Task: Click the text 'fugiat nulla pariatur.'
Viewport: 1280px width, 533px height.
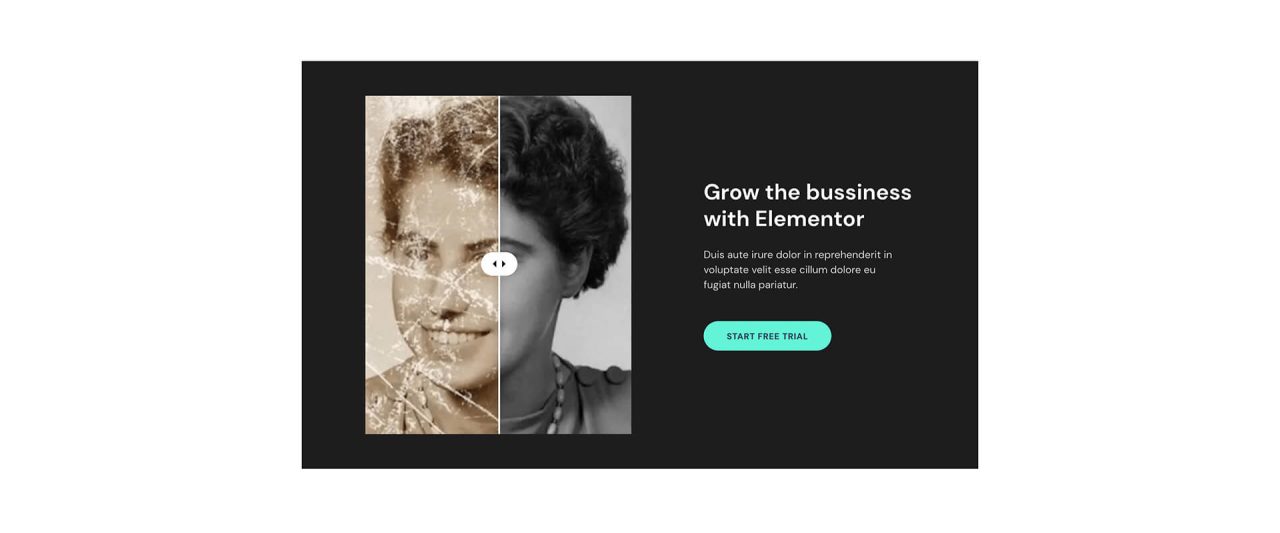Action: 750,285
